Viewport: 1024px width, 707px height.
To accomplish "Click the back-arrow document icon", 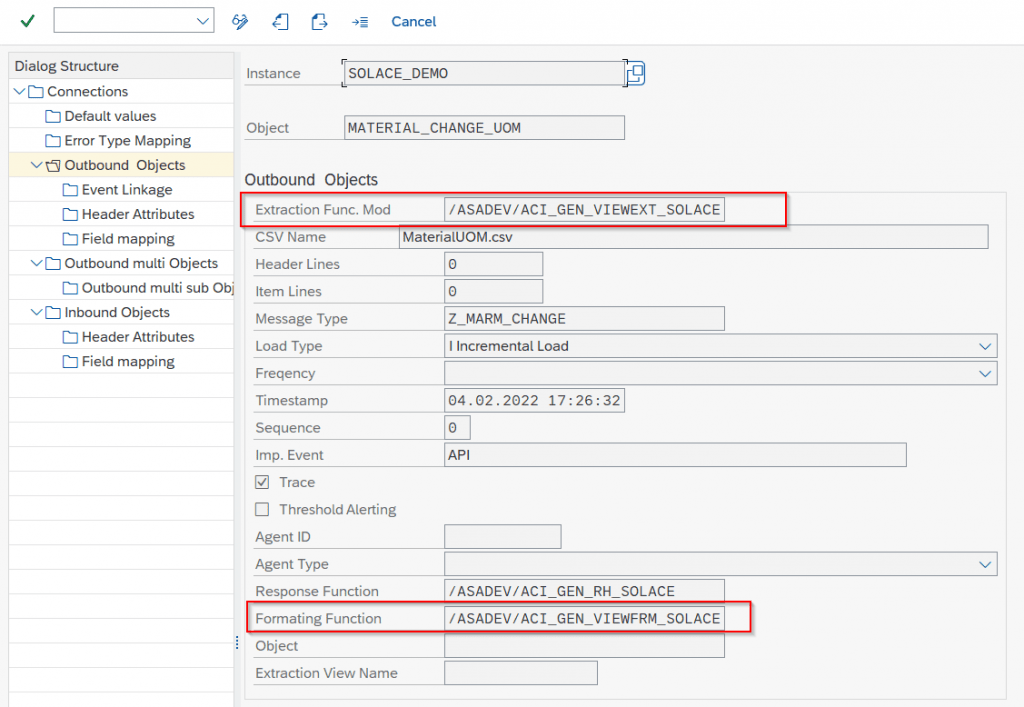I will tap(281, 20).
